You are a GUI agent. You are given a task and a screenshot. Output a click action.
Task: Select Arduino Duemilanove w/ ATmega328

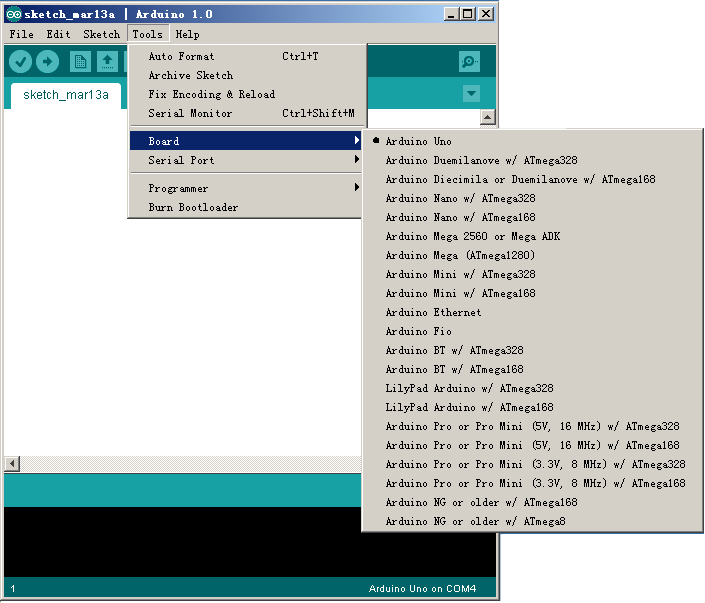532,160
